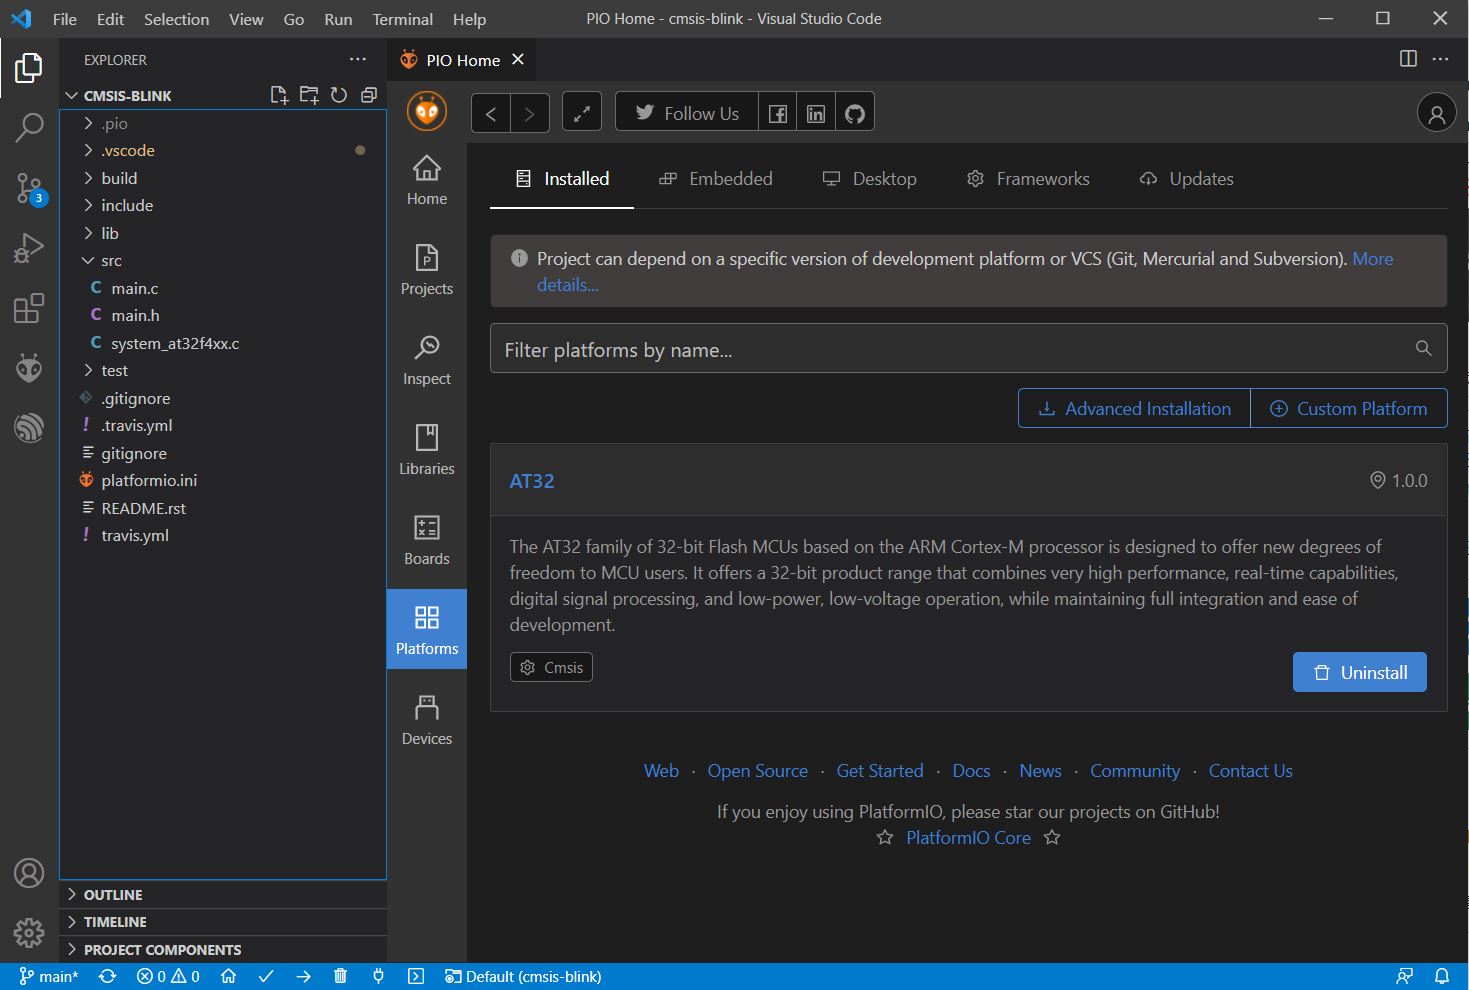Image resolution: width=1469 pixels, height=990 pixels.
Task: Click PlatformIO Clean trash icon in status bar
Action: [340, 977]
